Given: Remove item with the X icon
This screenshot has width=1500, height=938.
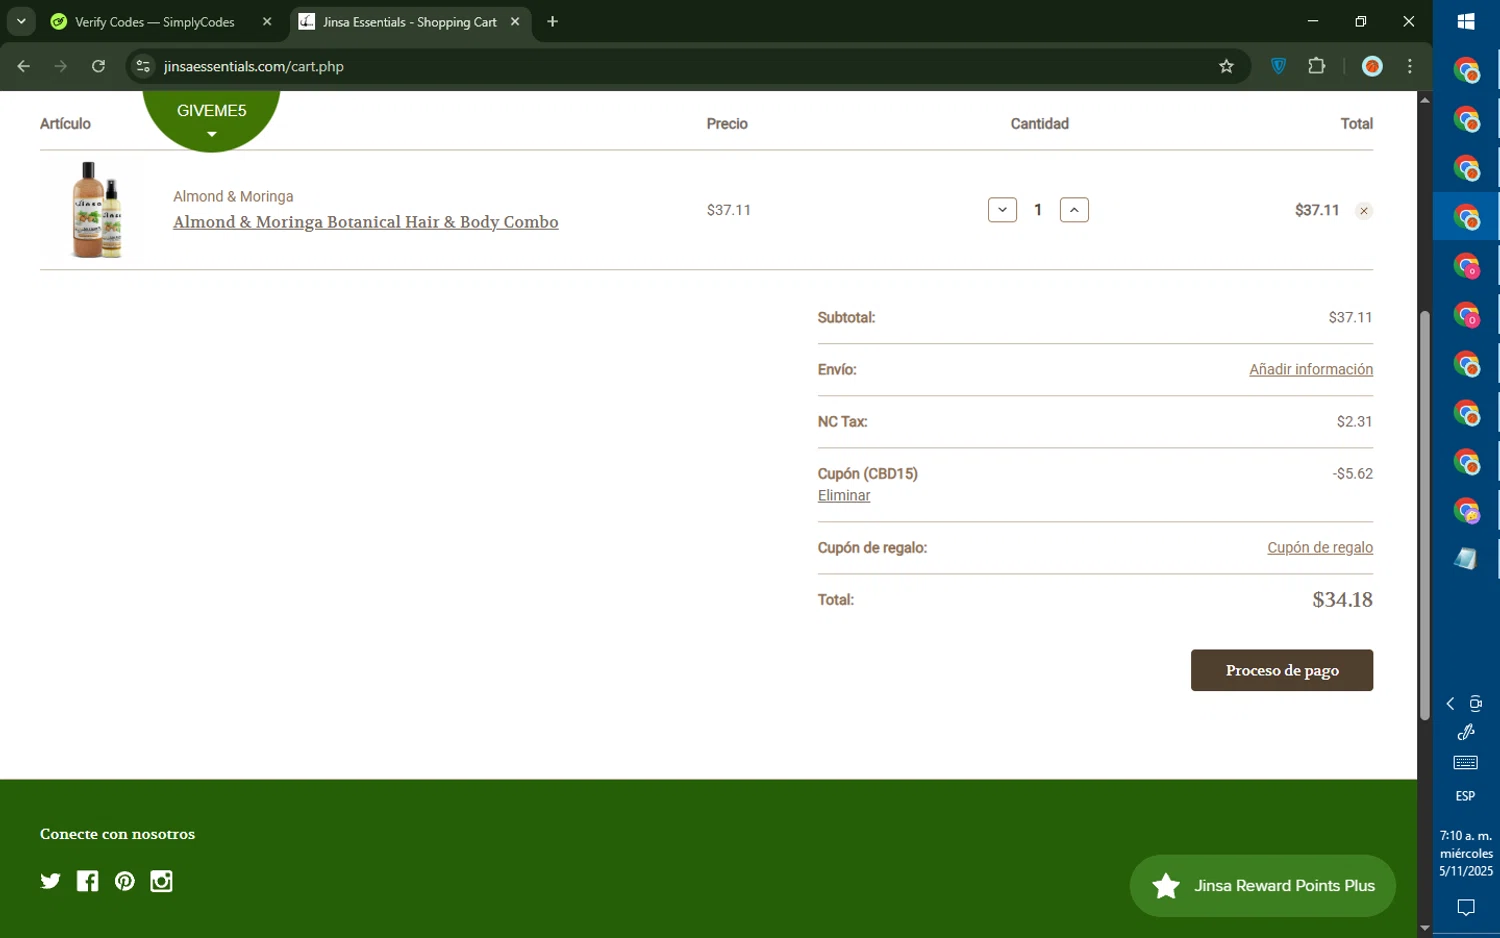Looking at the screenshot, I should (x=1363, y=211).
